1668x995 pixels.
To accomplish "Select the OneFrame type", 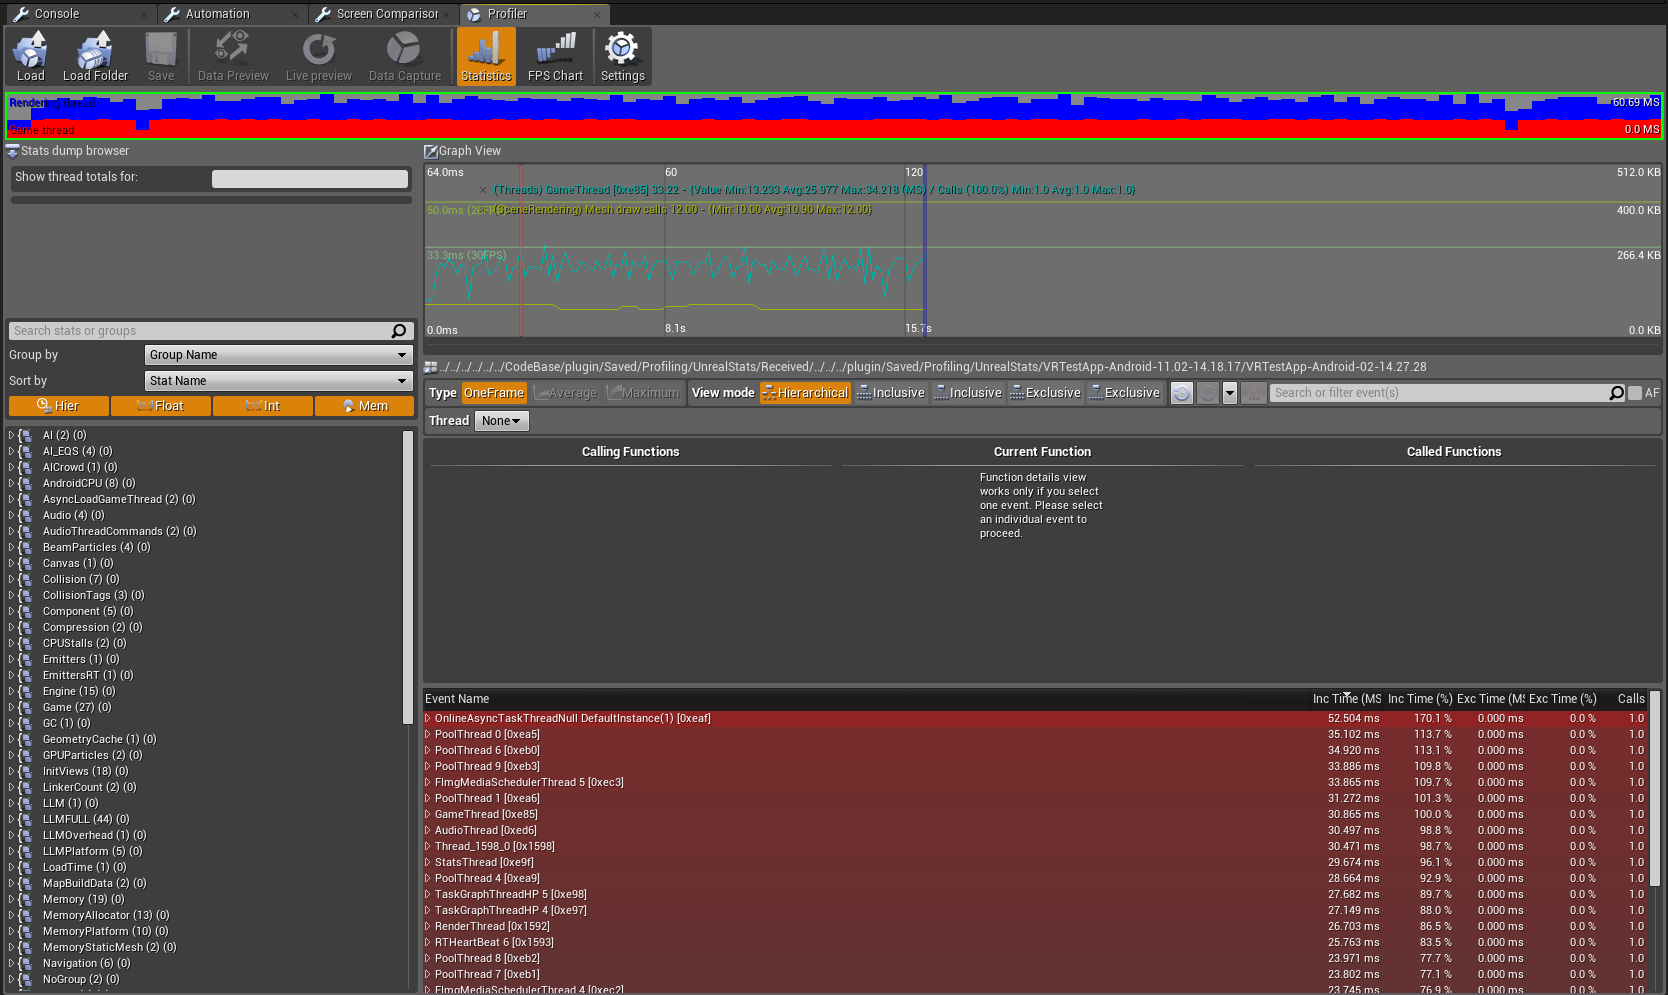I will click(494, 393).
